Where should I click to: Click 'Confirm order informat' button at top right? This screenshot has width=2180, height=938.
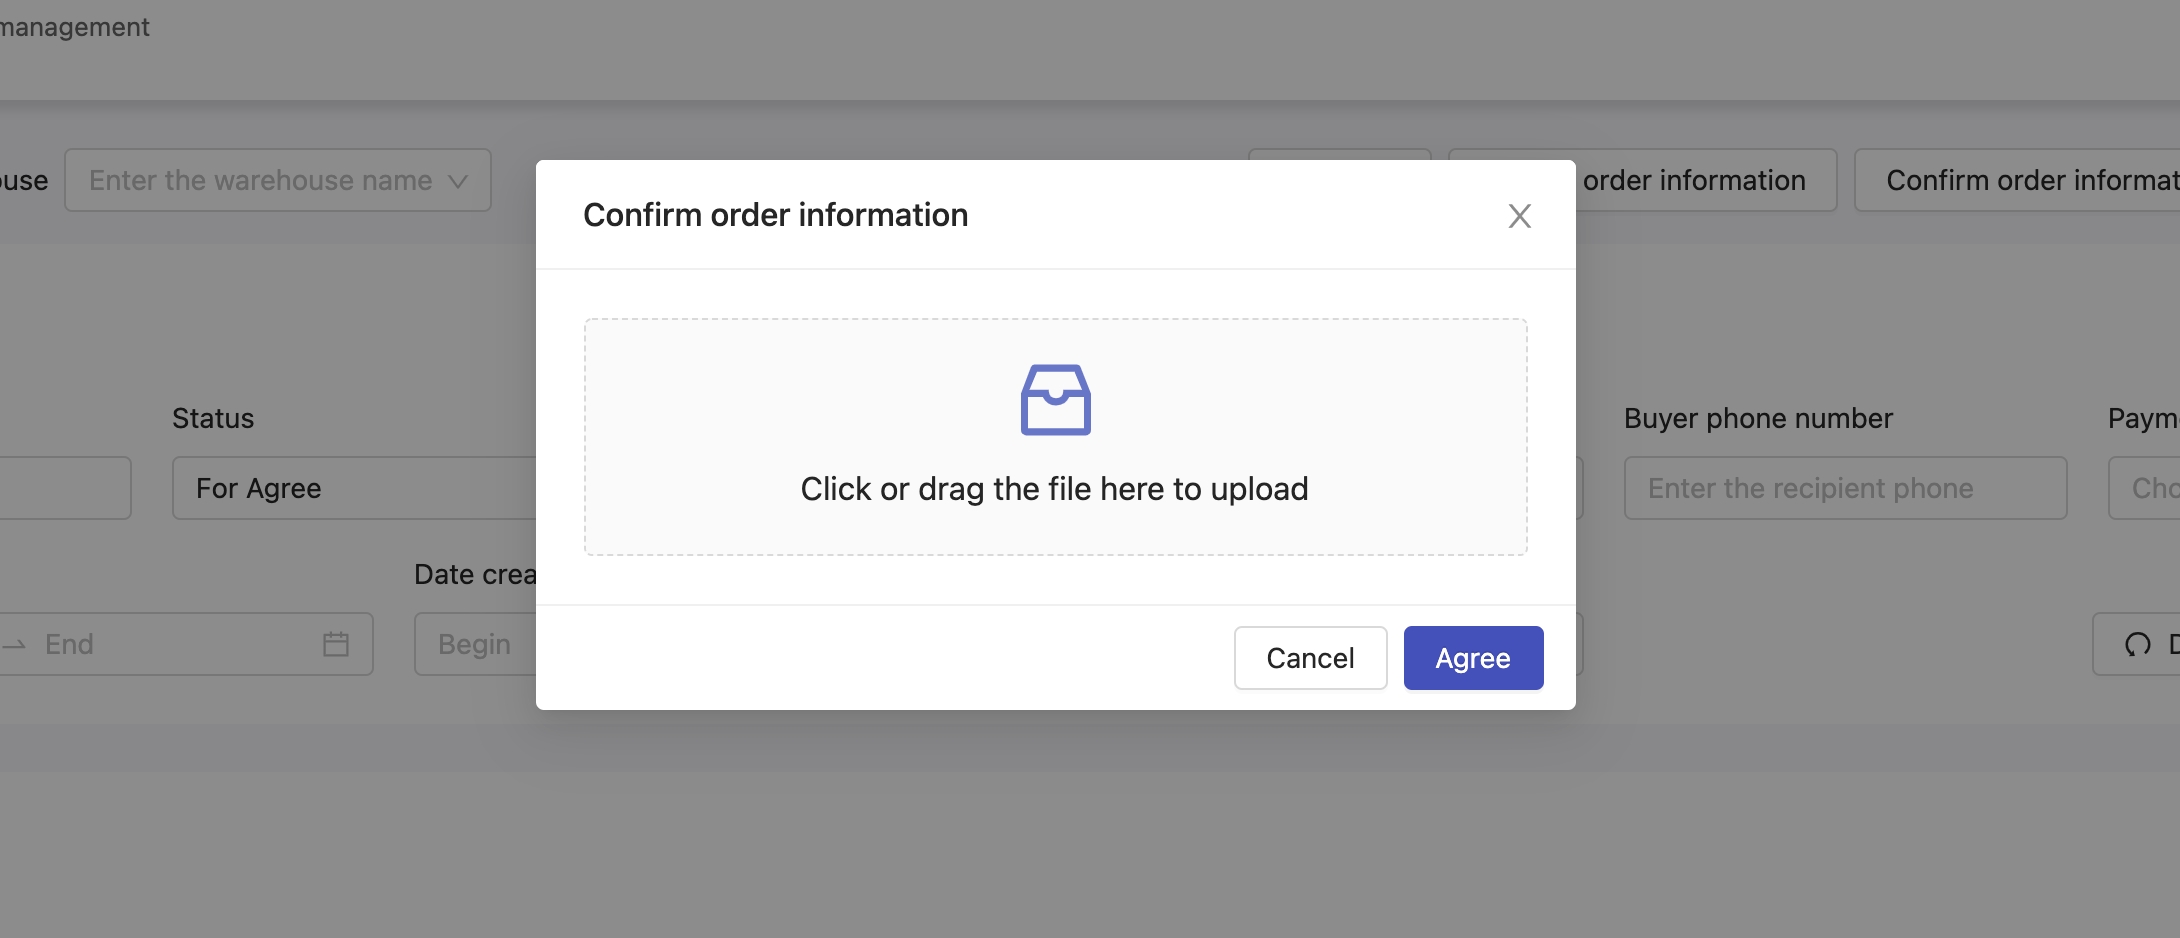2020,181
